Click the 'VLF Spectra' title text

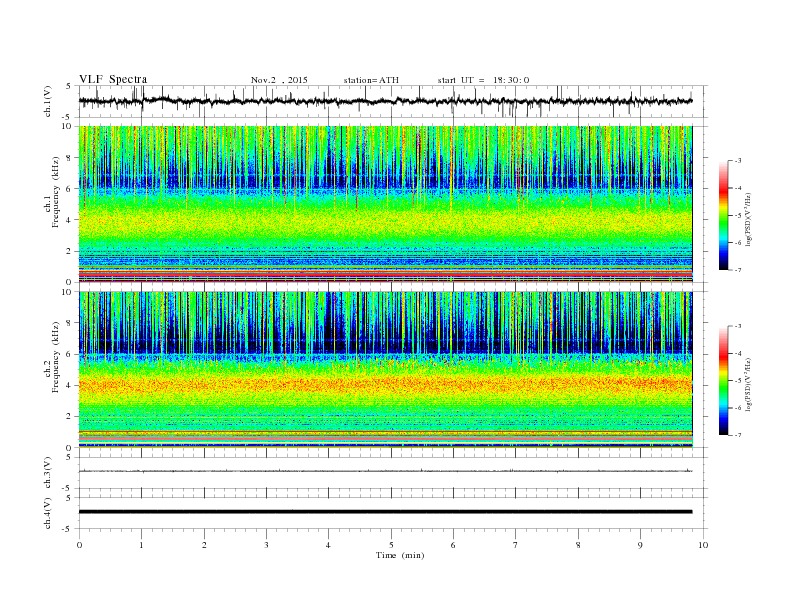click(113, 79)
